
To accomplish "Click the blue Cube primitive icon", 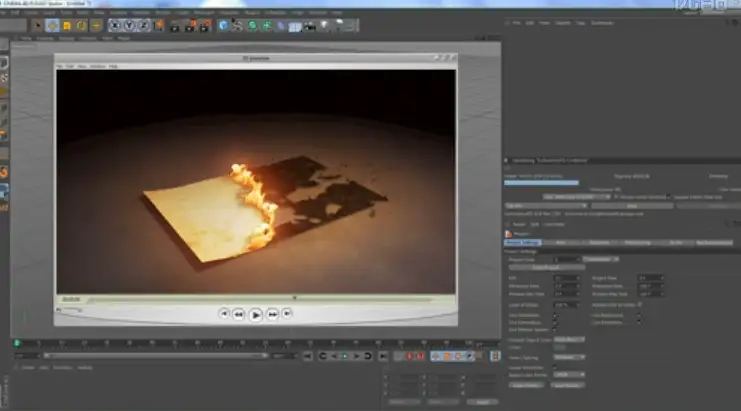I will point(223,26).
